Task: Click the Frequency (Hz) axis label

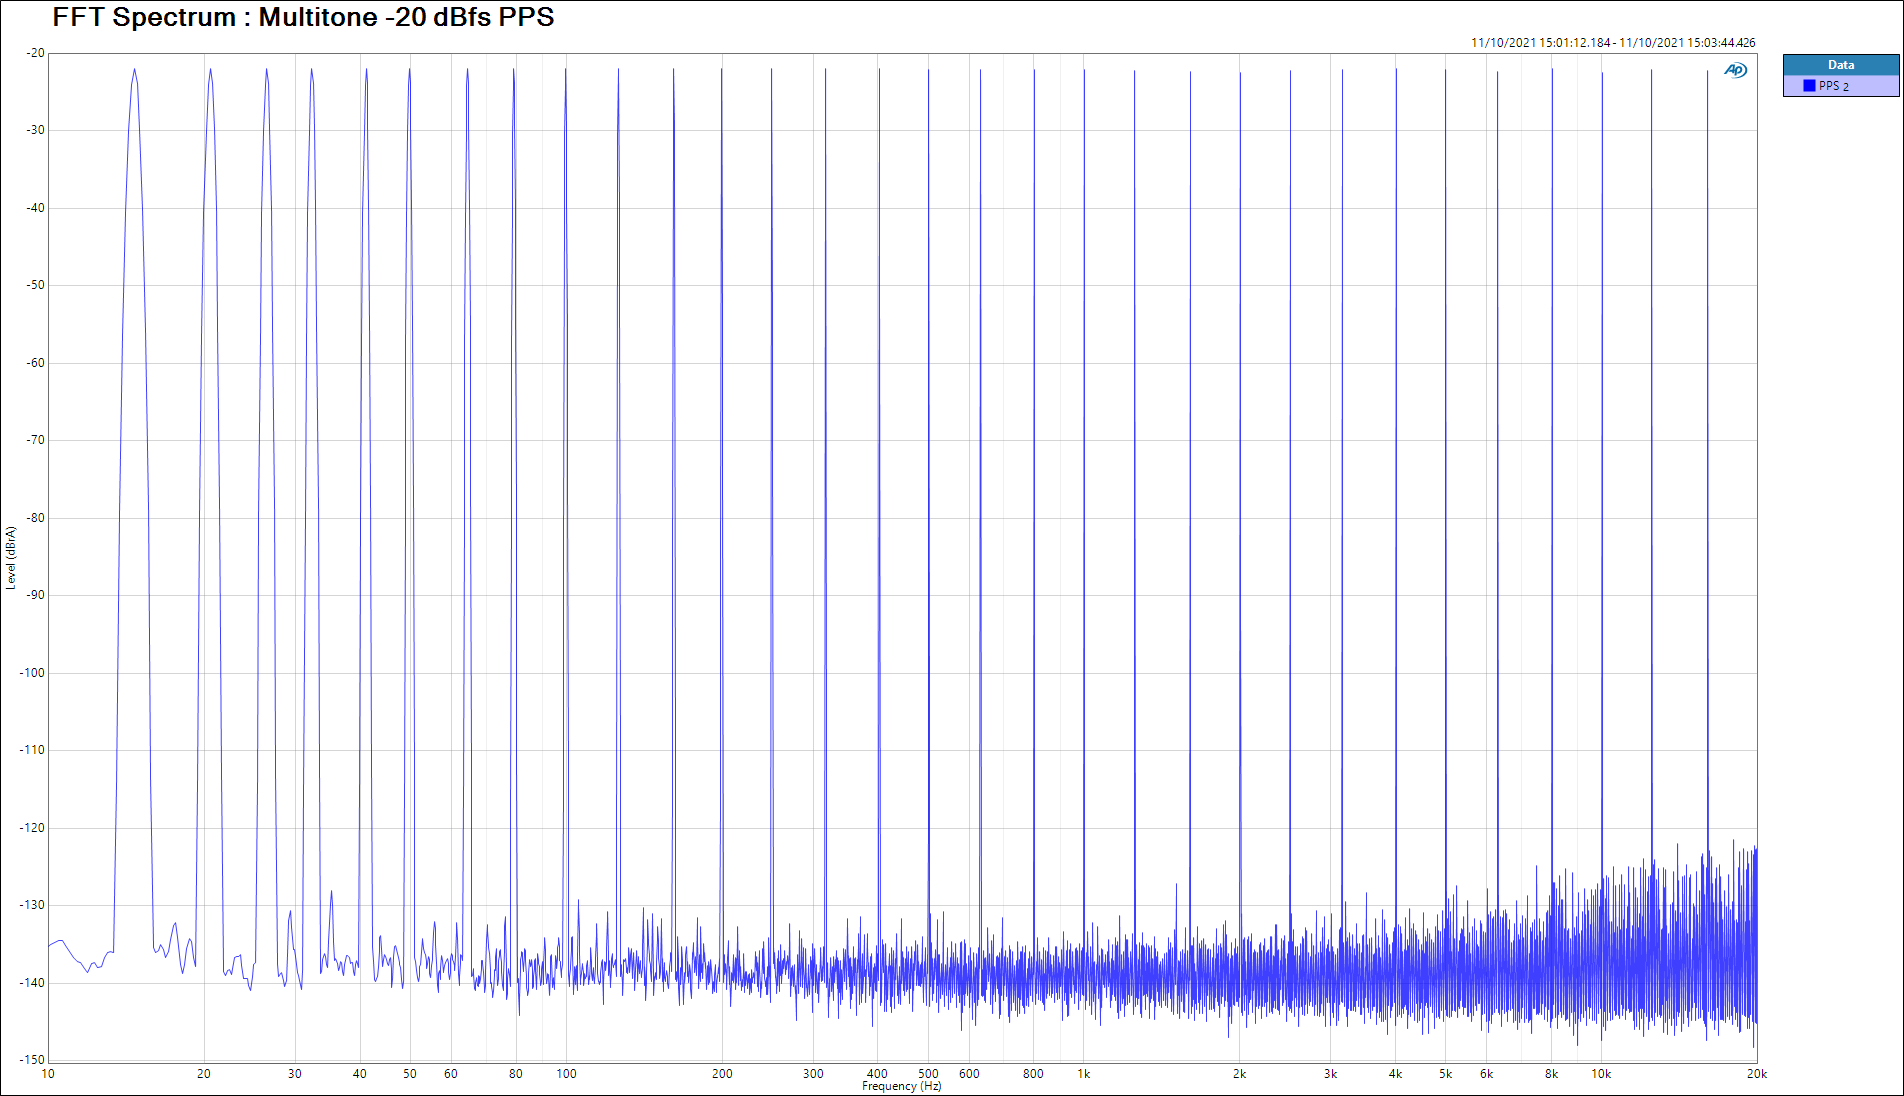Action: [901, 1086]
